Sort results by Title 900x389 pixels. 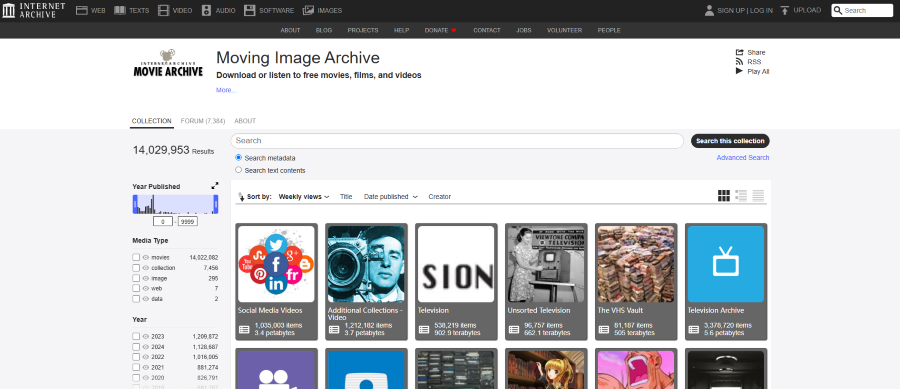[x=346, y=197]
